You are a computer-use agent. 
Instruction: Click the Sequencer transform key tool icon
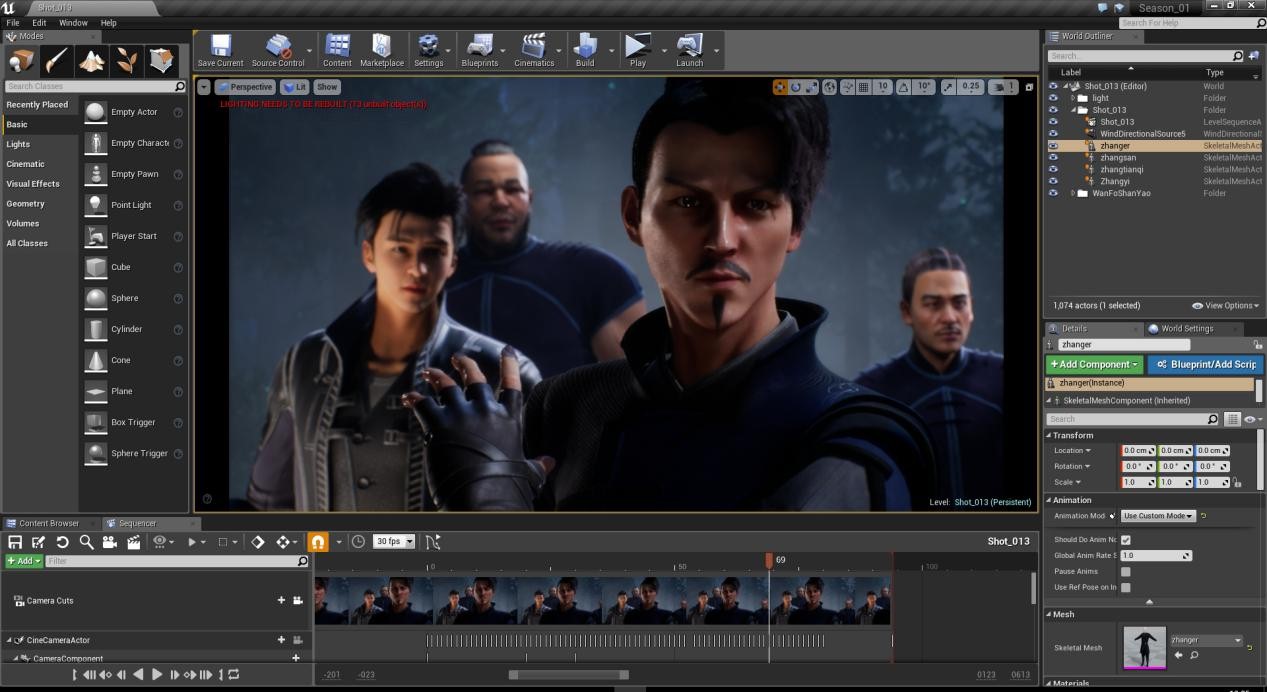click(283, 542)
